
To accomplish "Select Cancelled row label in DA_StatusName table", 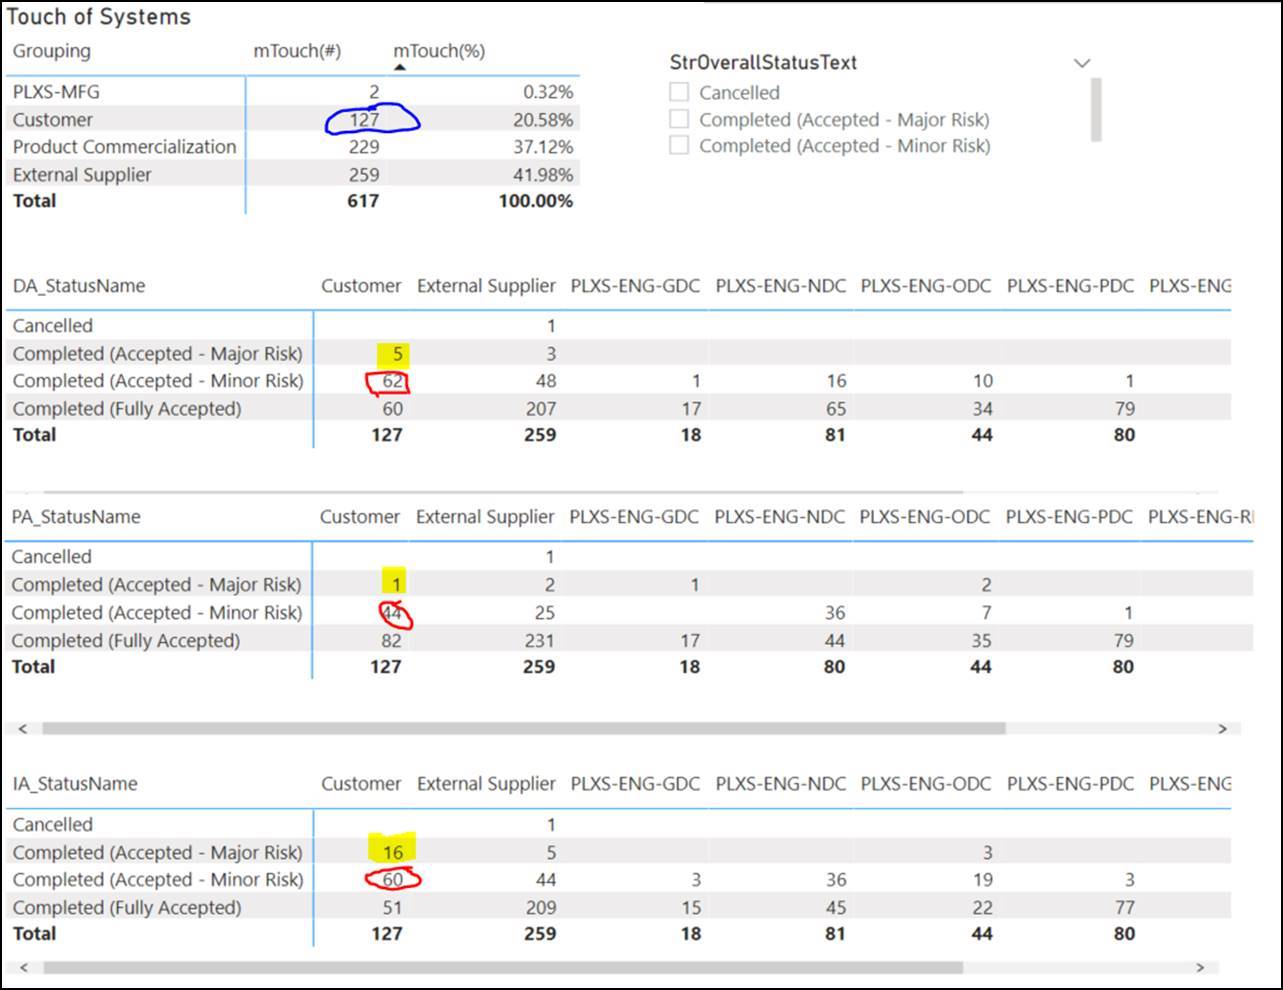I will 52,326.
